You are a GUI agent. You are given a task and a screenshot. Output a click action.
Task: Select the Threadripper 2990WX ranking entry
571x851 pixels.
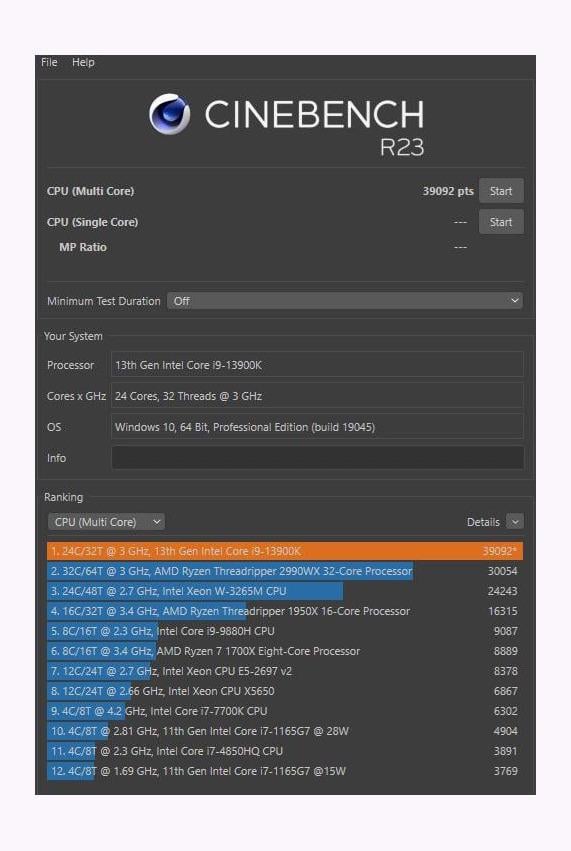[x=285, y=571]
